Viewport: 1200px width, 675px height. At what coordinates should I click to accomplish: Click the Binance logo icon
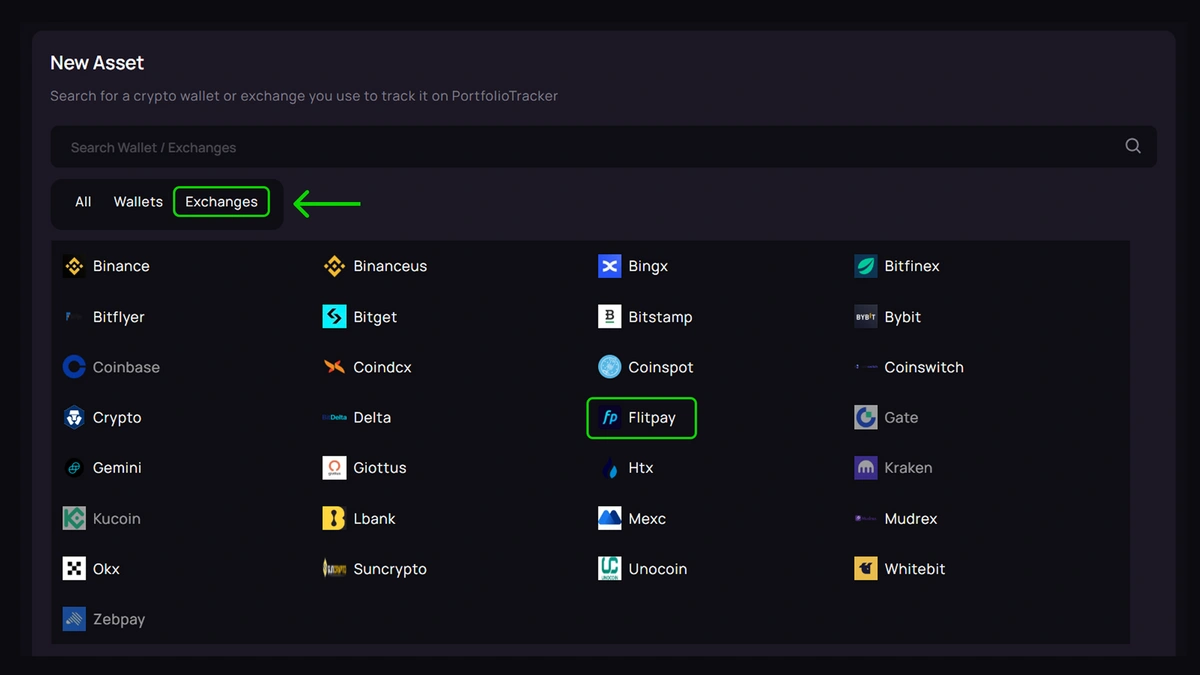coord(74,266)
